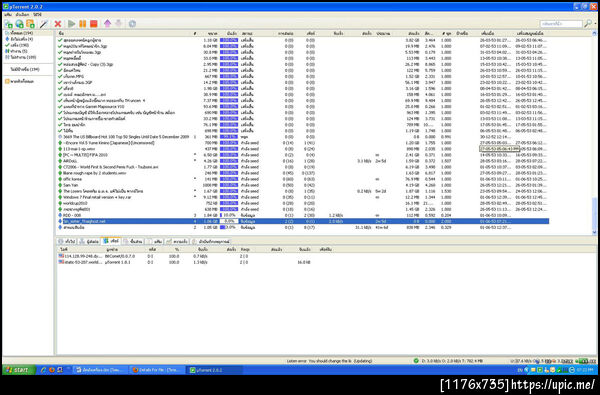The height and width of the screenshot is (395, 600).
Task: Switch to the Trackers tab
Action: point(89,242)
